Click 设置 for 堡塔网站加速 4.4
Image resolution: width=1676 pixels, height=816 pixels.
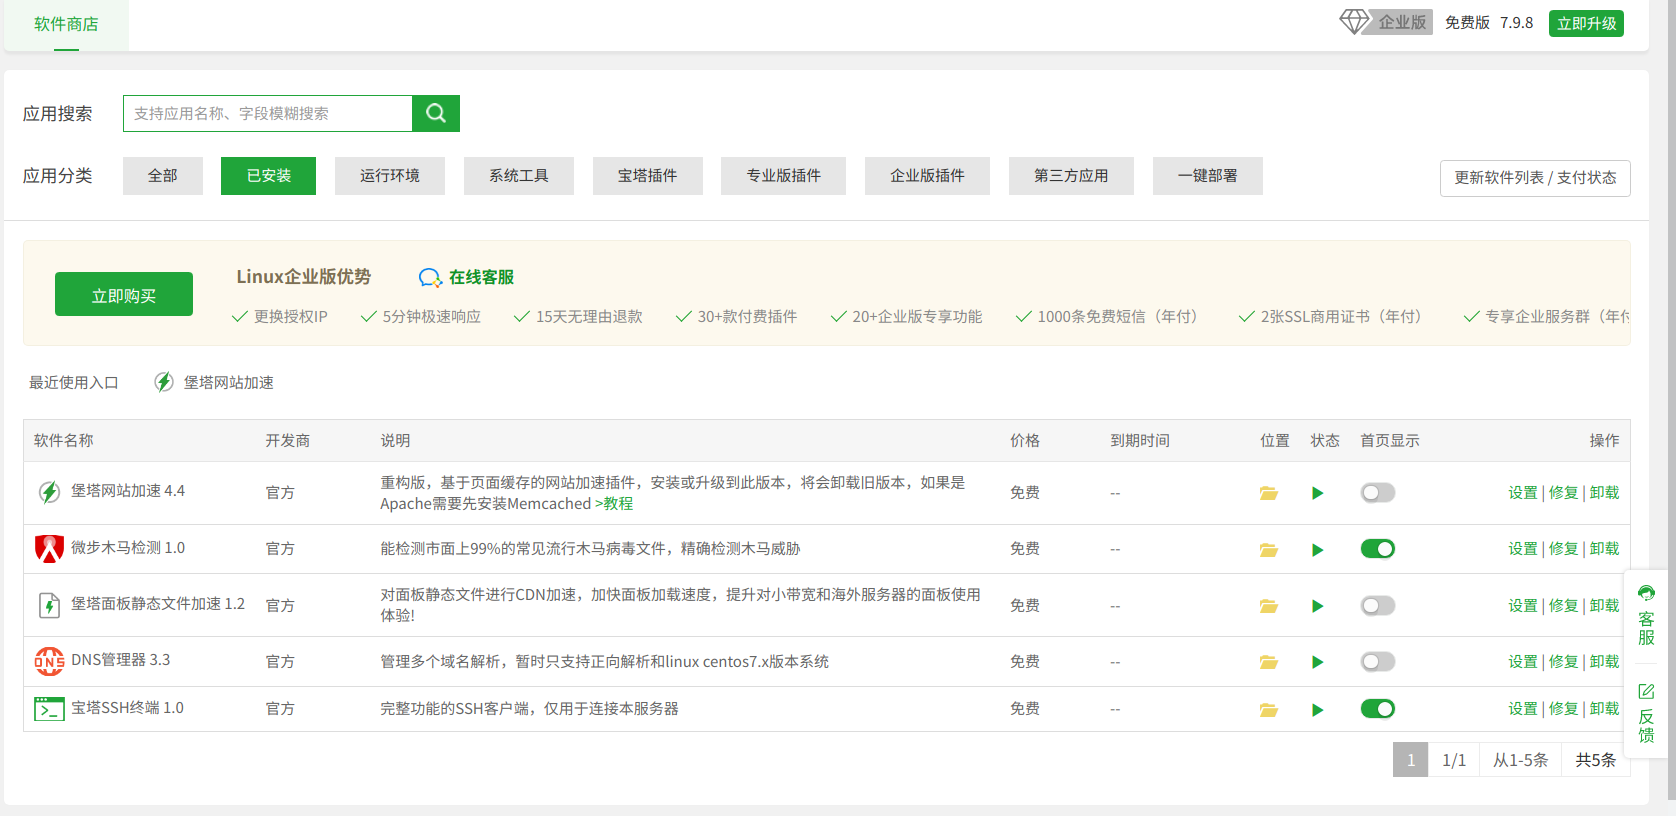1523,493
